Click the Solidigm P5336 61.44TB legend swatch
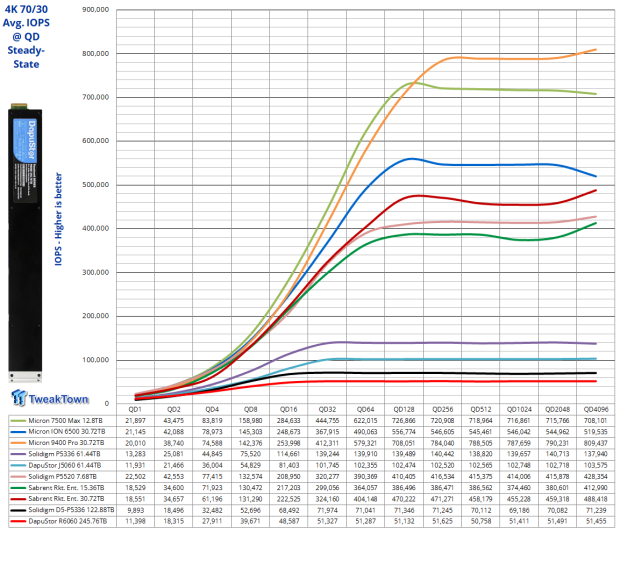The height and width of the screenshot is (568, 620). click(x=18, y=454)
